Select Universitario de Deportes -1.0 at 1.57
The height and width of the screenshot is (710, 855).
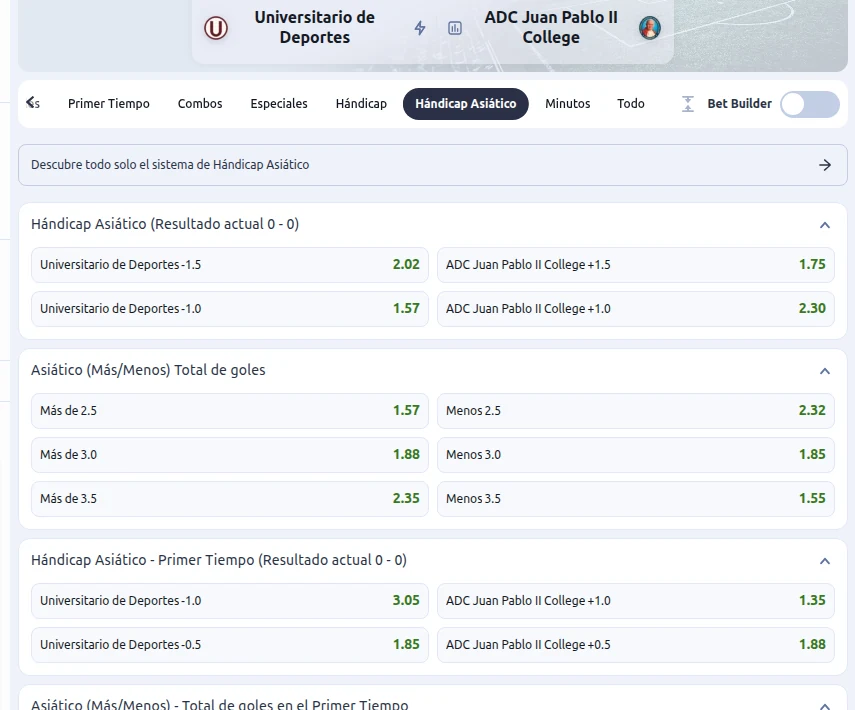(230, 309)
